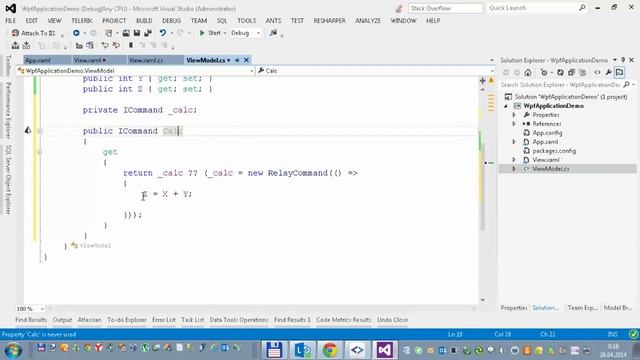The width and height of the screenshot is (640, 360).
Task: Click the New Project icon in toolbar
Action: coord(109,33)
